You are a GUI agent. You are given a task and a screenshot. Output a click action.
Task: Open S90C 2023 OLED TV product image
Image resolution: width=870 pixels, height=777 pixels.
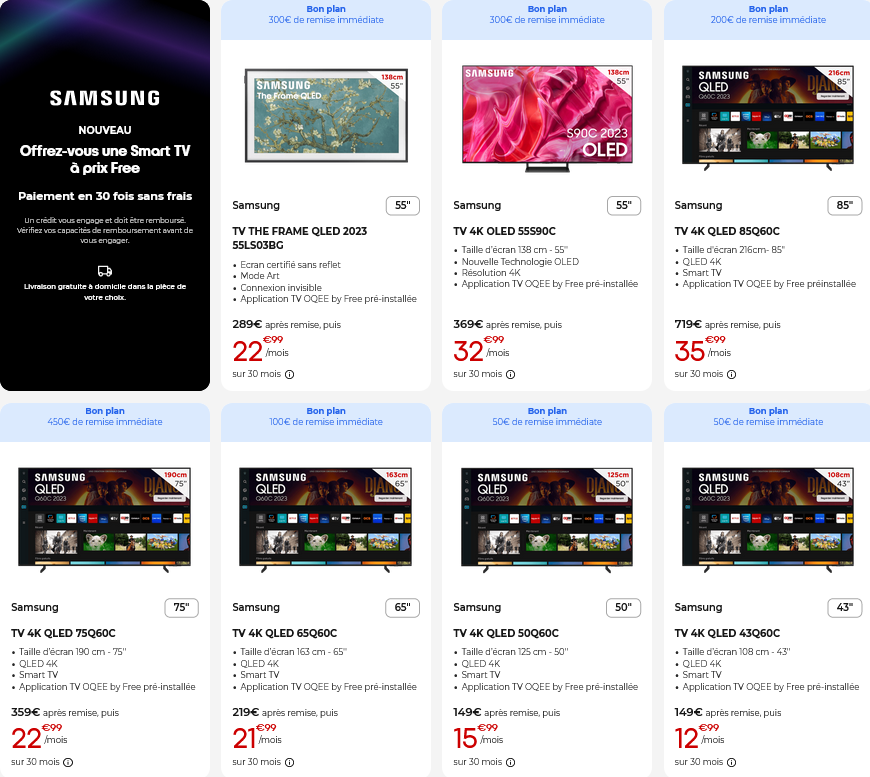pyautogui.click(x=547, y=118)
